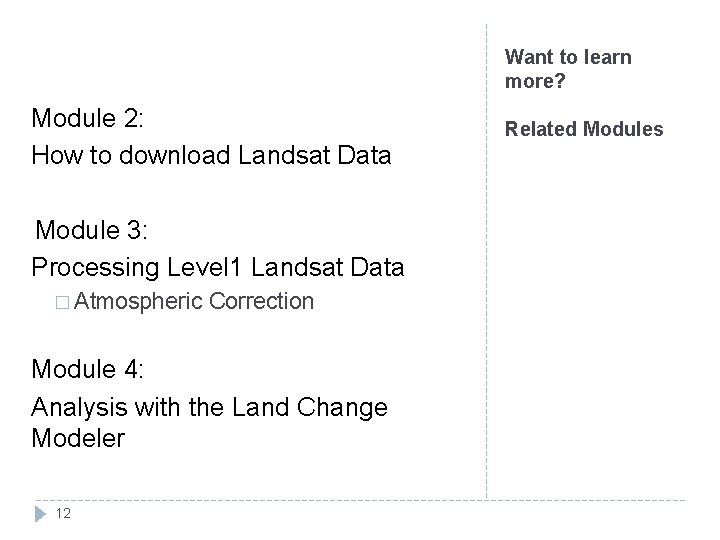
Task: Click the 'Want to learn more?' title
Action: point(568,69)
